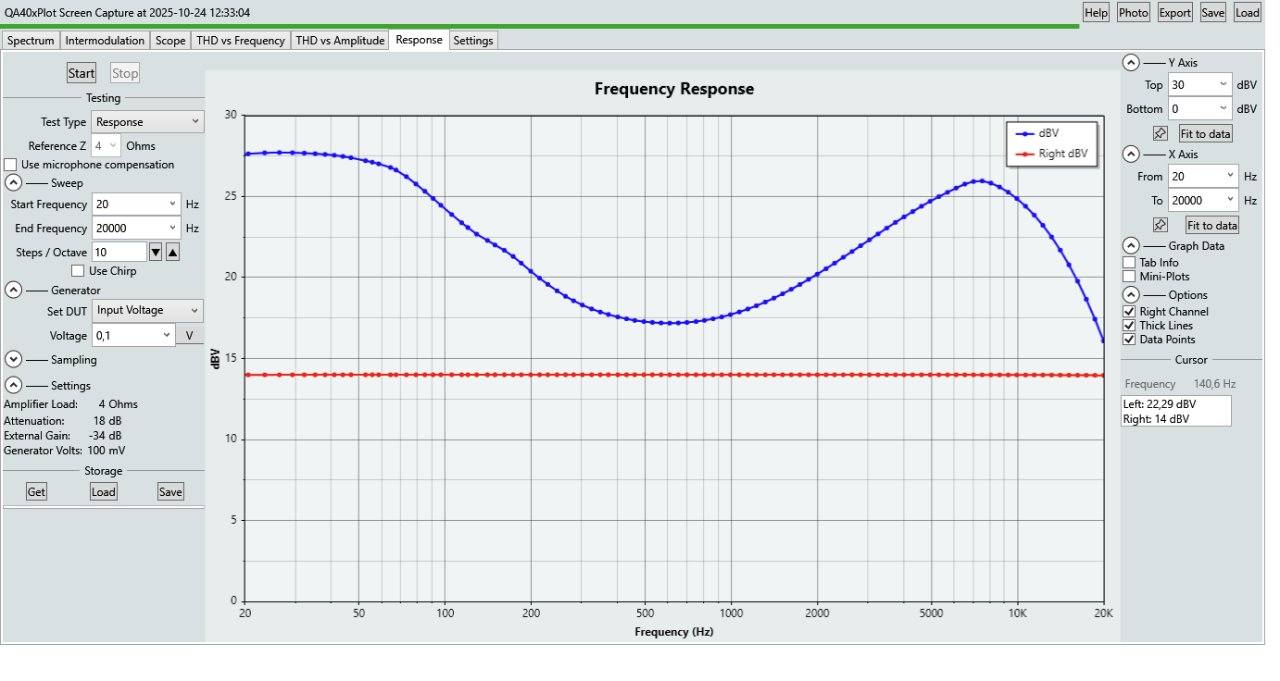Decrease Steps per Octave with down arrow
The width and height of the screenshot is (1280, 681).
[155, 252]
